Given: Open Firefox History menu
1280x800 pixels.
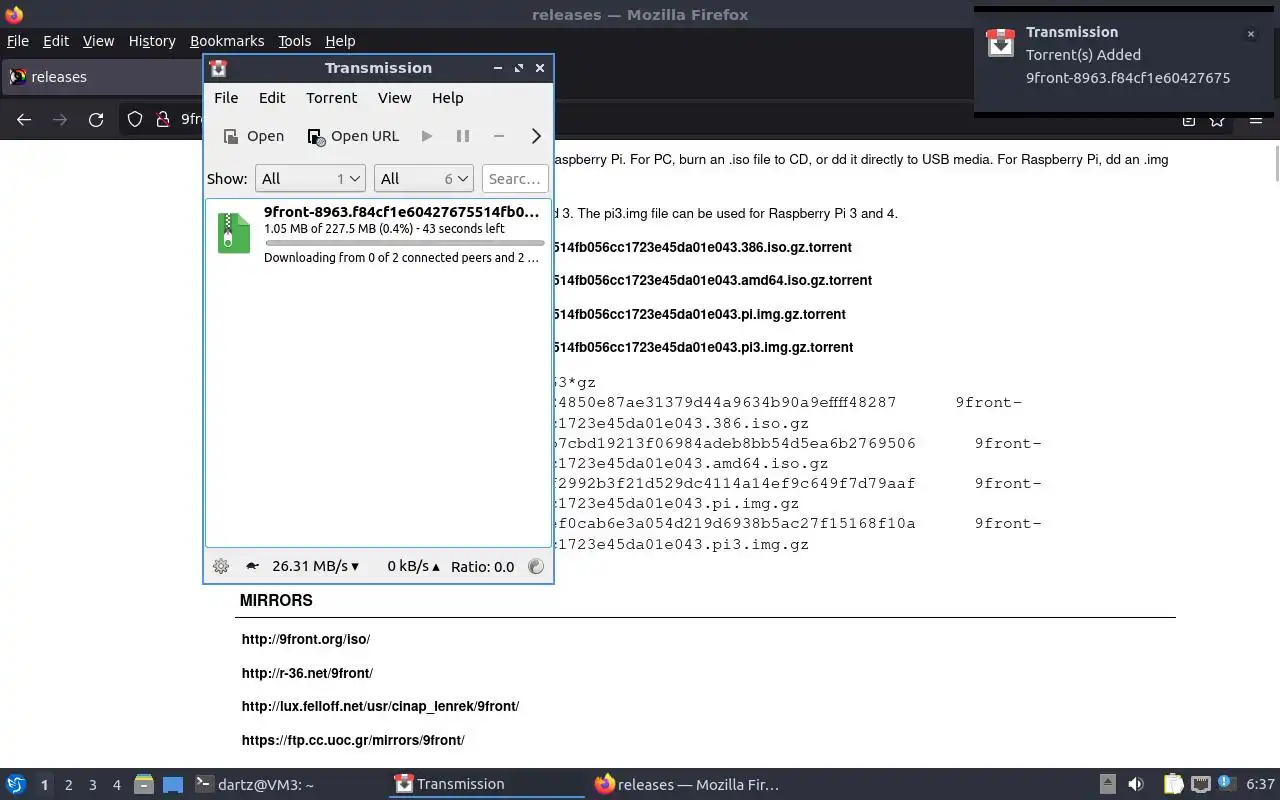Looking at the screenshot, I should click(152, 41).
